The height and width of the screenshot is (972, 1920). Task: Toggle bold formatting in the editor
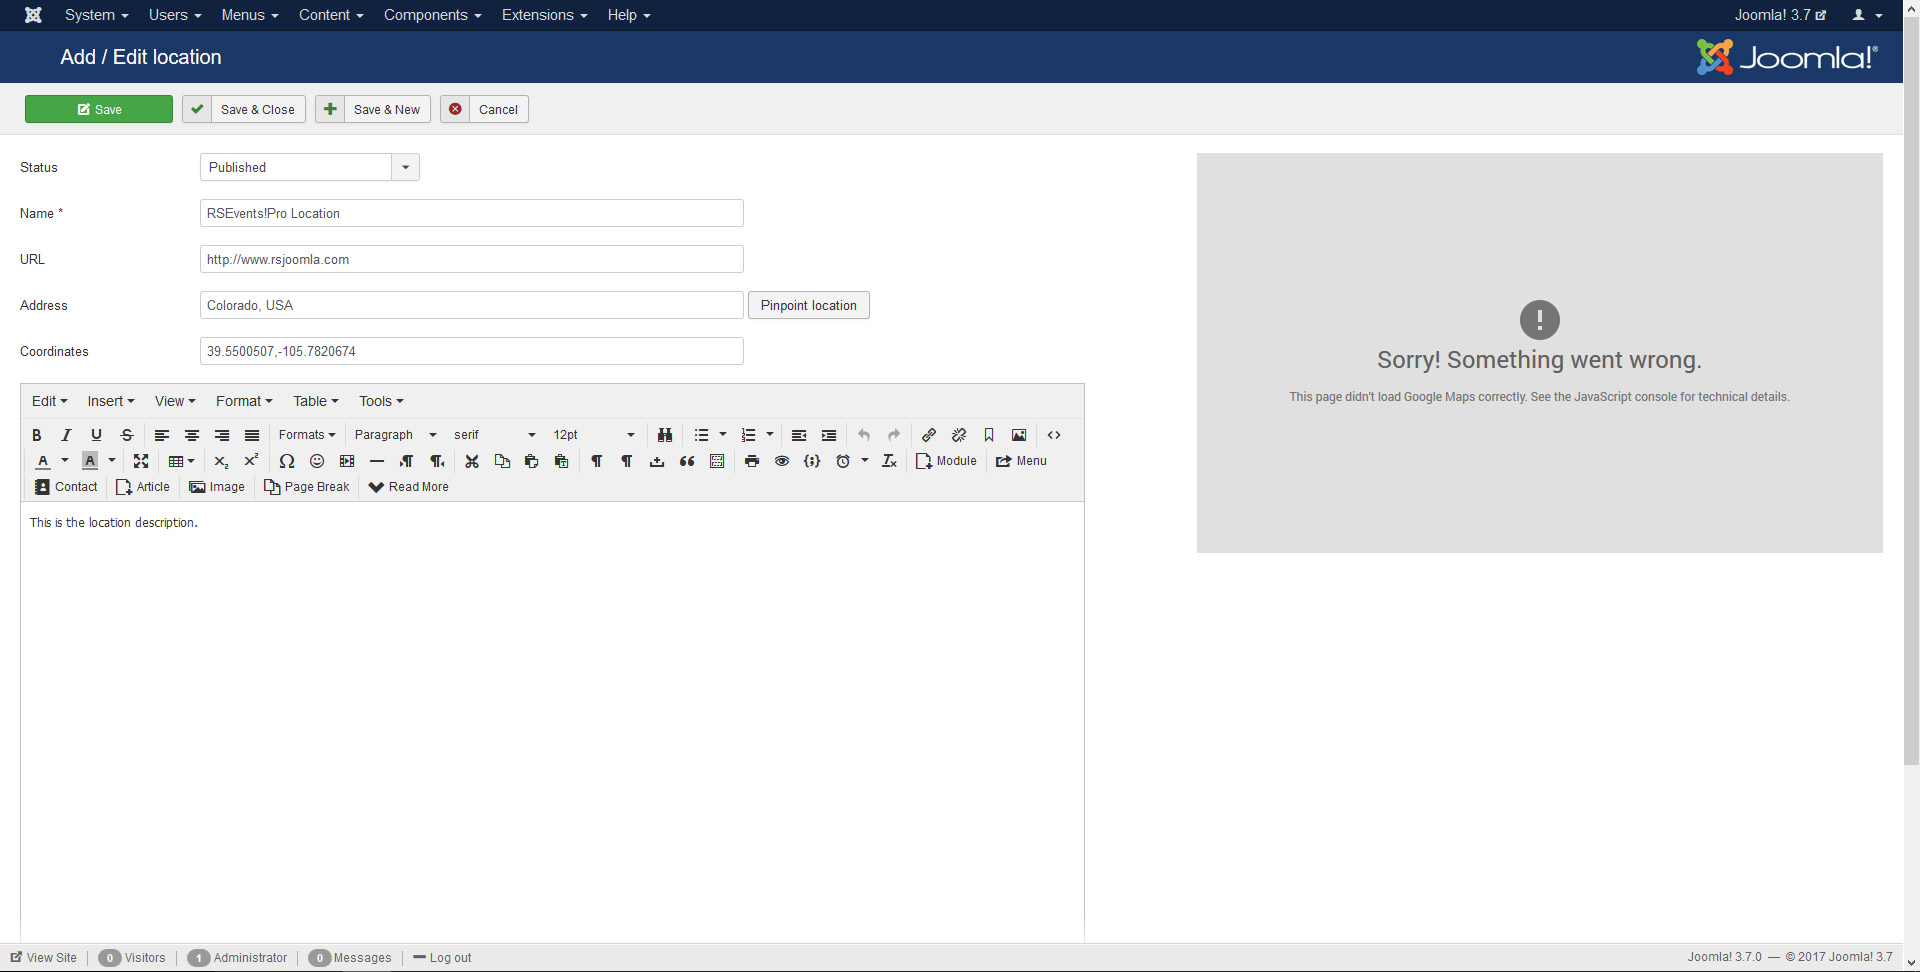coord(36,435)
